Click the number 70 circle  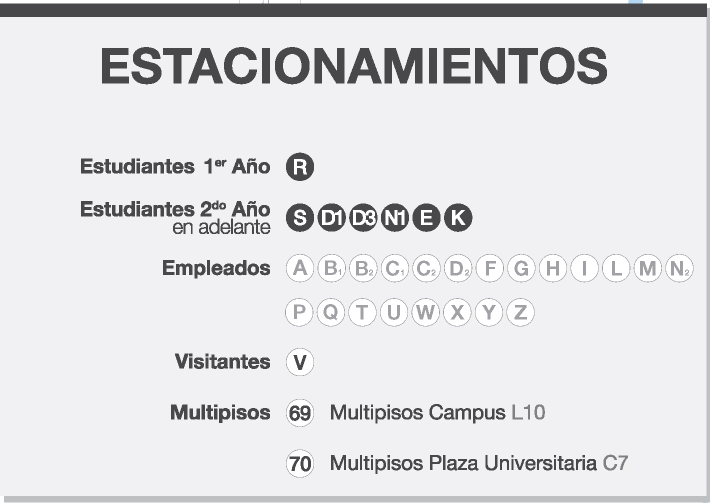[300, 464]
